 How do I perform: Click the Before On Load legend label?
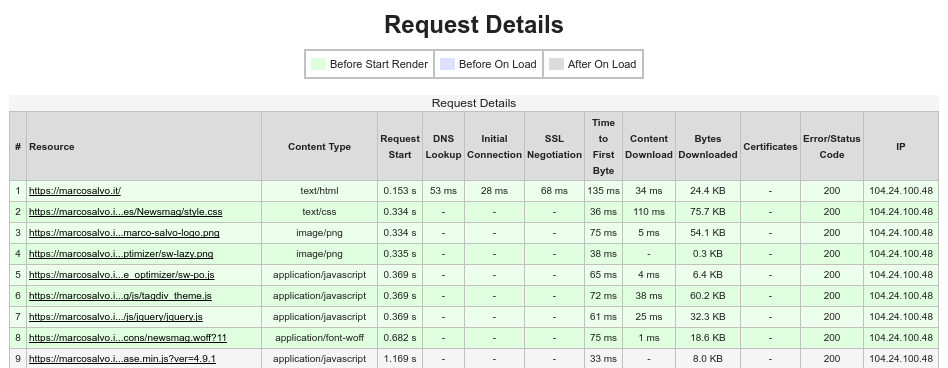pos(498,64)
